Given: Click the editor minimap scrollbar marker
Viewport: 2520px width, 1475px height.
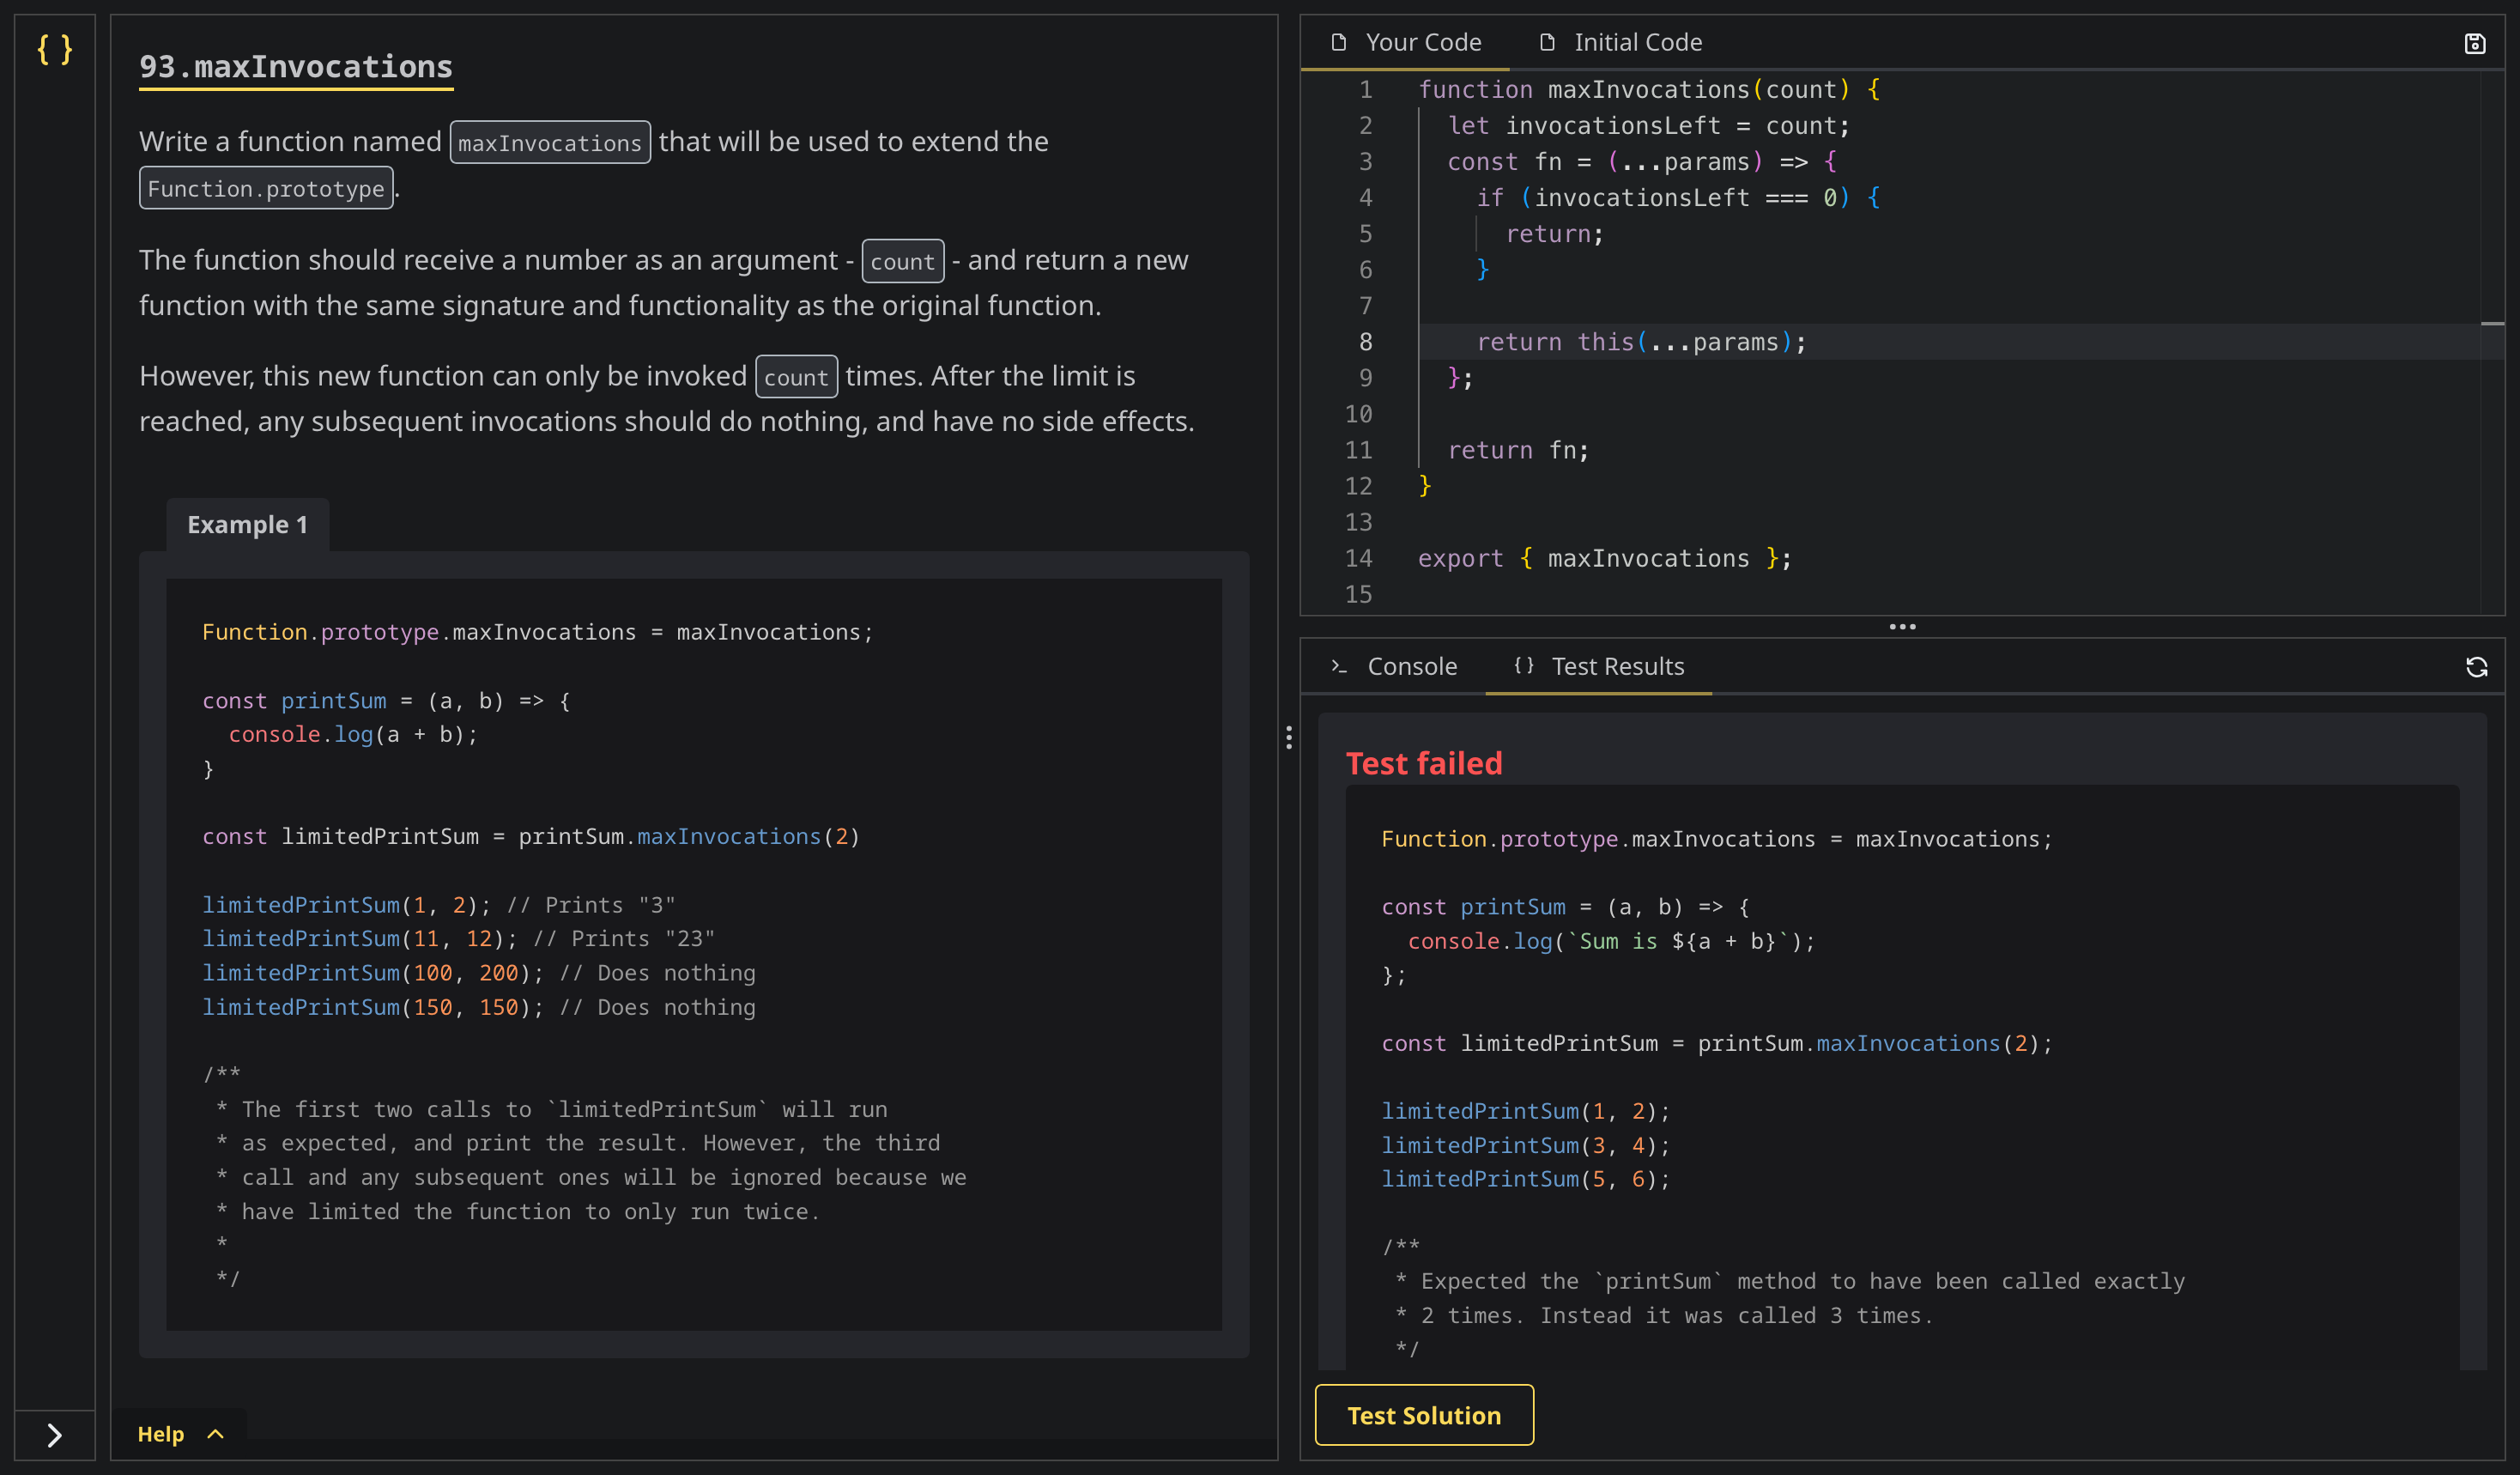Looking at the screenshot, I should click(2492, 324).
